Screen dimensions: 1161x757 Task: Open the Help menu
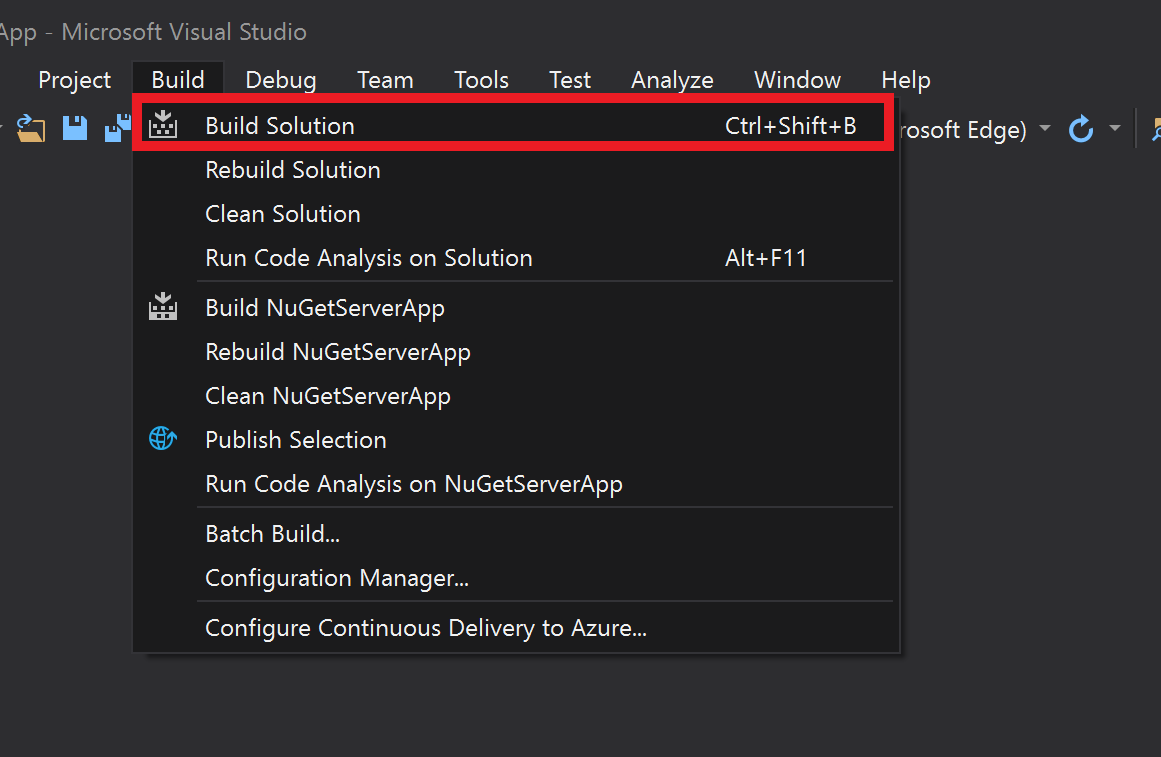point(906,79)
